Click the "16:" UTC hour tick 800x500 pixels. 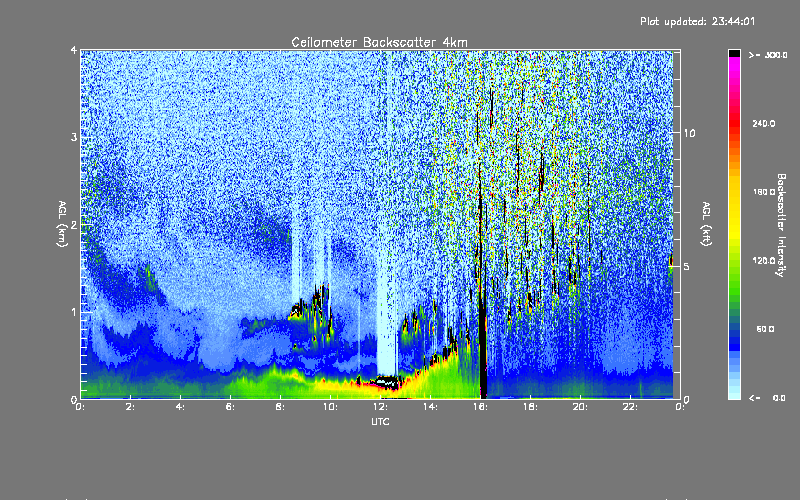[480, 407]
